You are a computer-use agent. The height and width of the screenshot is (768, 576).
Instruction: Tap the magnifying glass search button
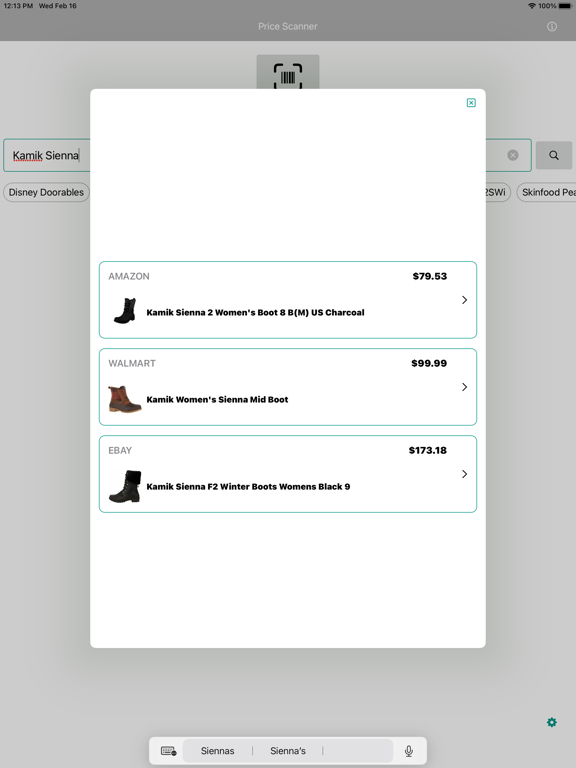click(553, 155)
